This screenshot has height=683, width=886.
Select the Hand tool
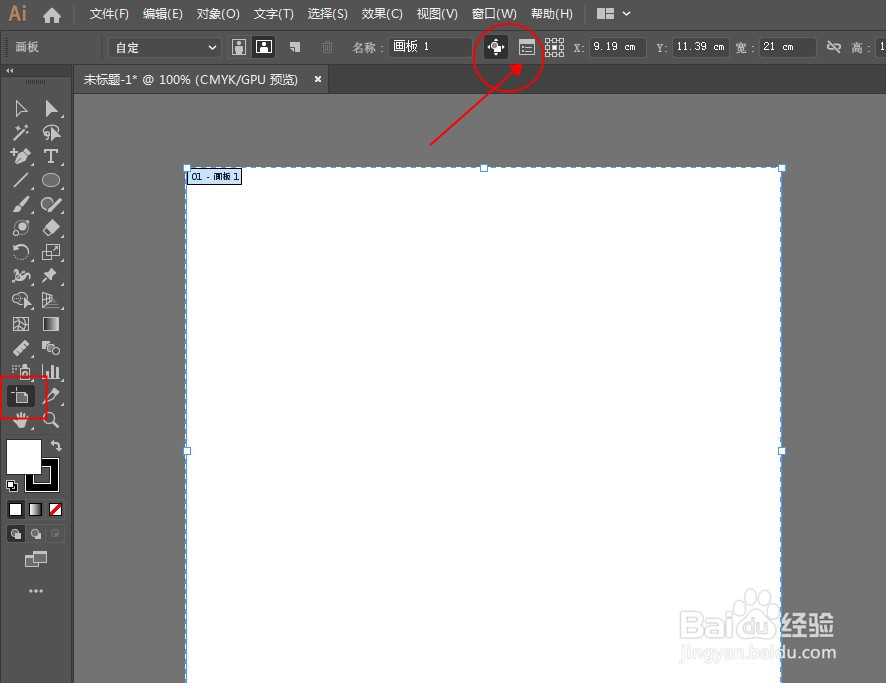click(x=21, y=420)
